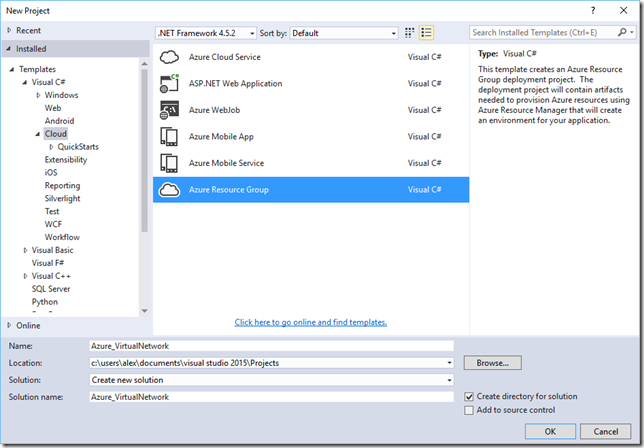Switch to medium icons list view
Viewport: 644px width, 448px height.
point(426,33)
